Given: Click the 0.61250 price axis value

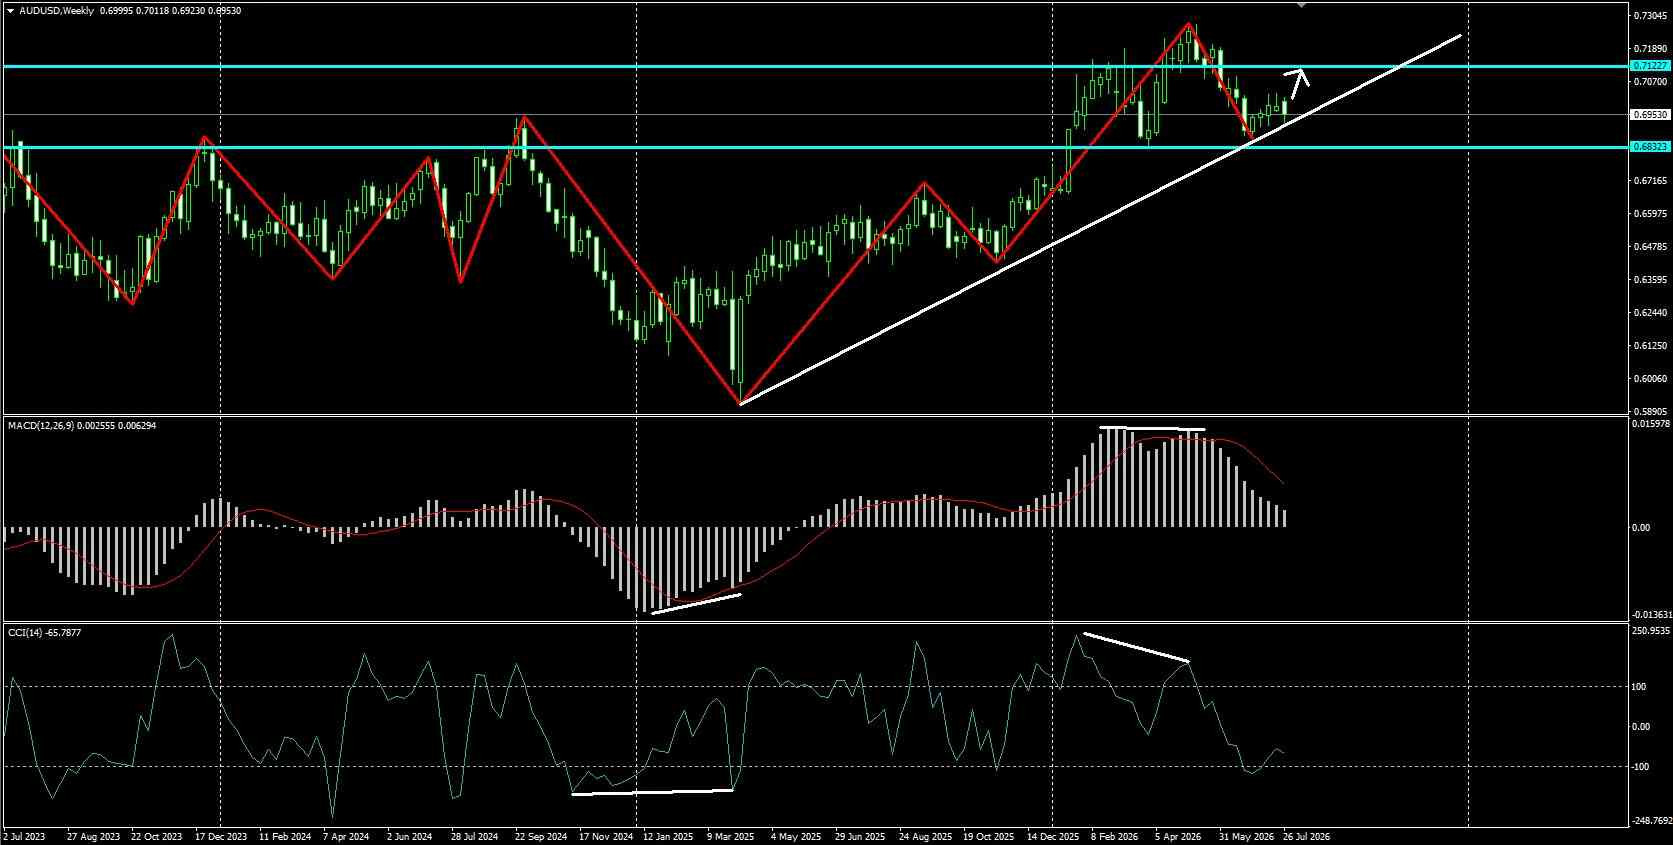Looking at the screenshot, I should (x=1650, y=346).
